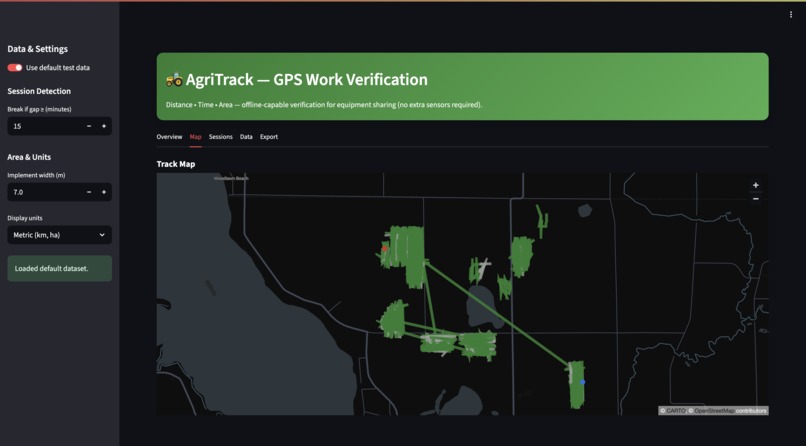Decrease the break gap minutes value

(x=89, y=126)
